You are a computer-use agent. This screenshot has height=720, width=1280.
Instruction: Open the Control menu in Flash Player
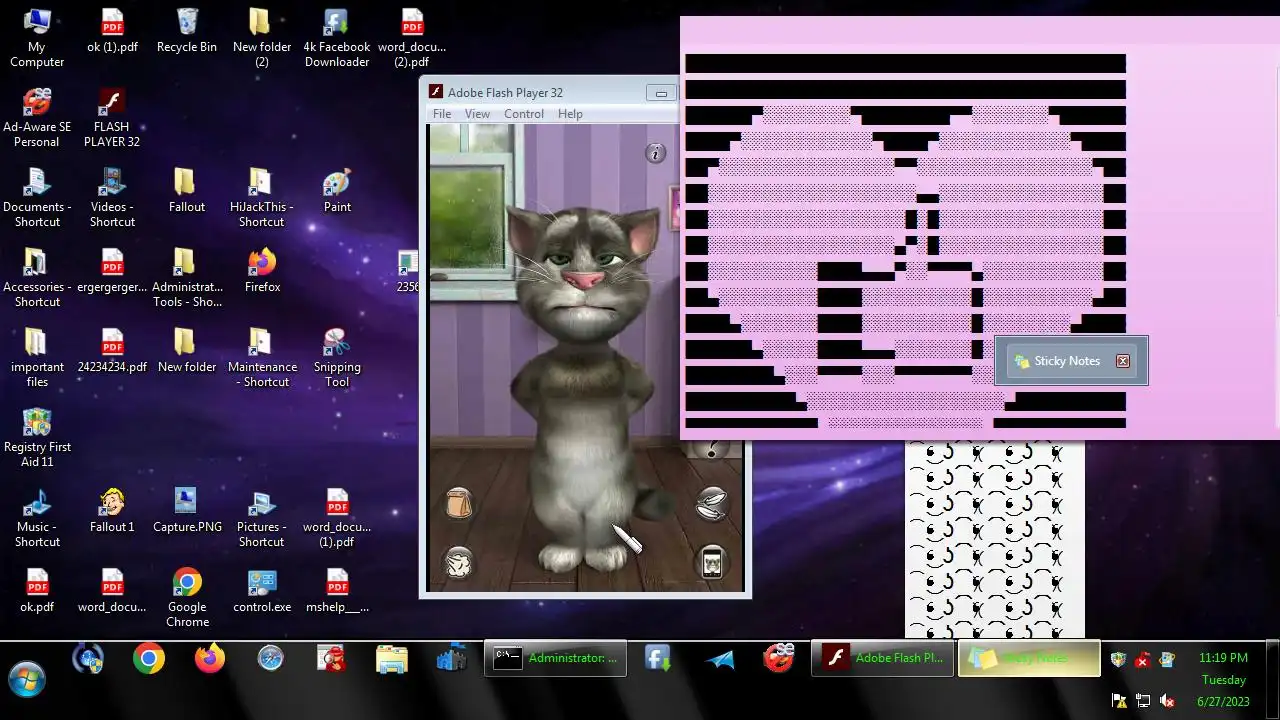click(524, 114)
